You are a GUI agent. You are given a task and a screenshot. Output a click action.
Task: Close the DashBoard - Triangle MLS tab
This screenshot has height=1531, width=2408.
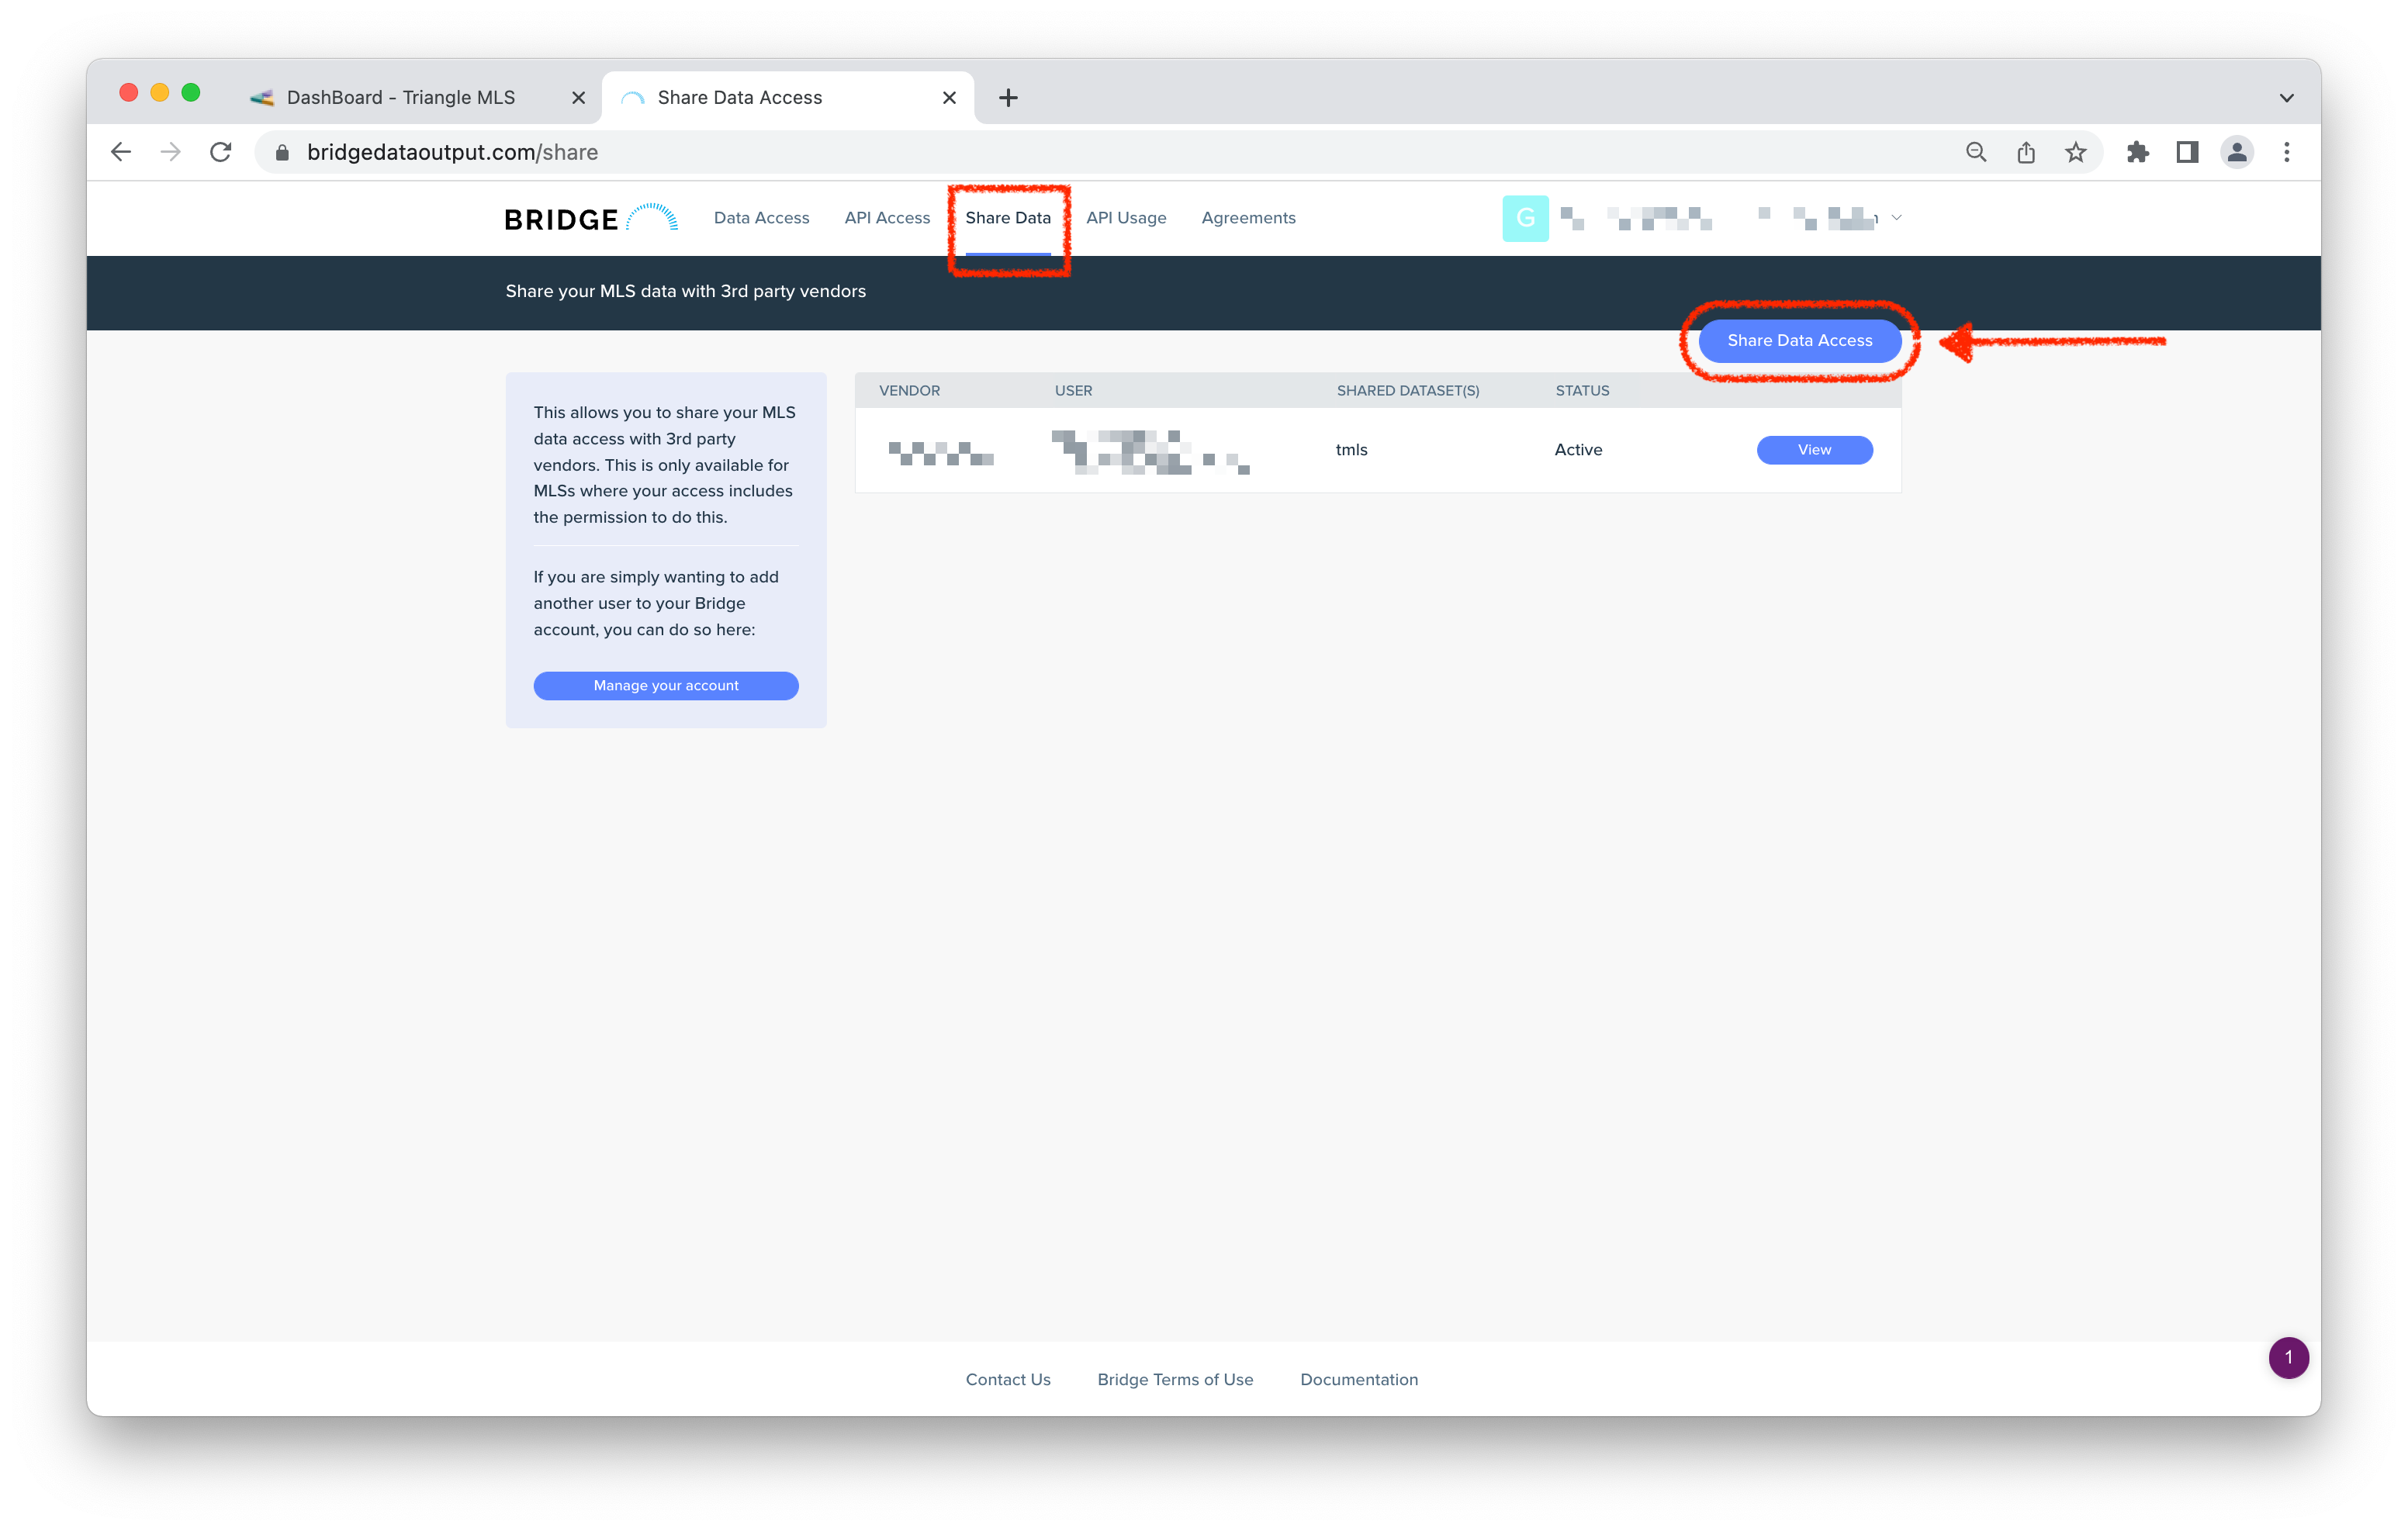(x=578, y=97)
